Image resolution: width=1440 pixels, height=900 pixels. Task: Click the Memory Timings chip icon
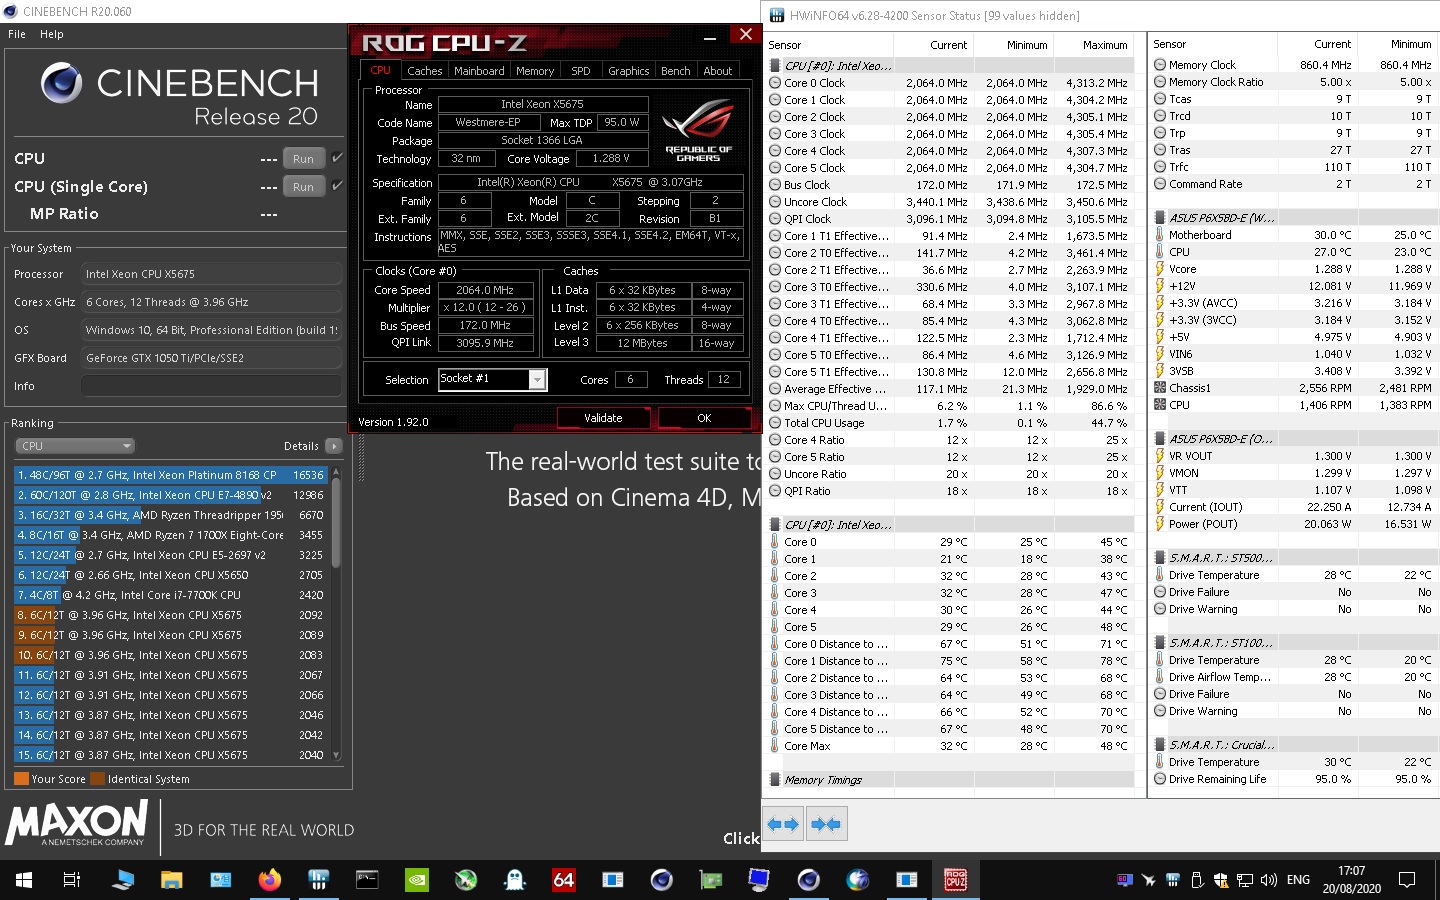(x=775, y=780)
